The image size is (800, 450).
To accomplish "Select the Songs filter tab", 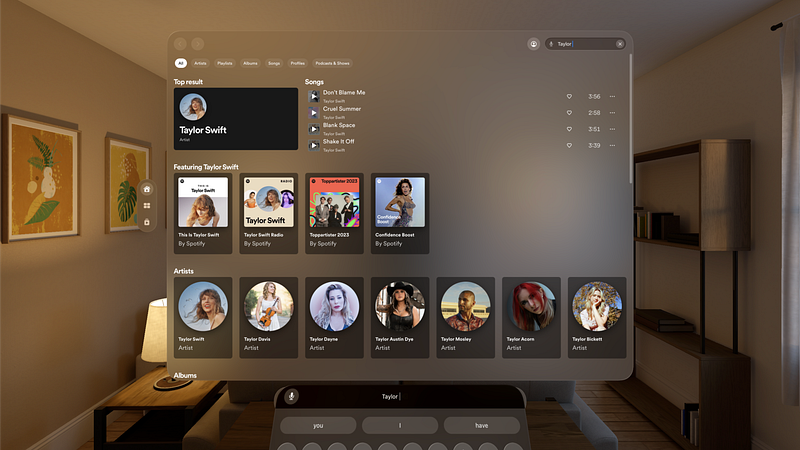I will point(274,63).
